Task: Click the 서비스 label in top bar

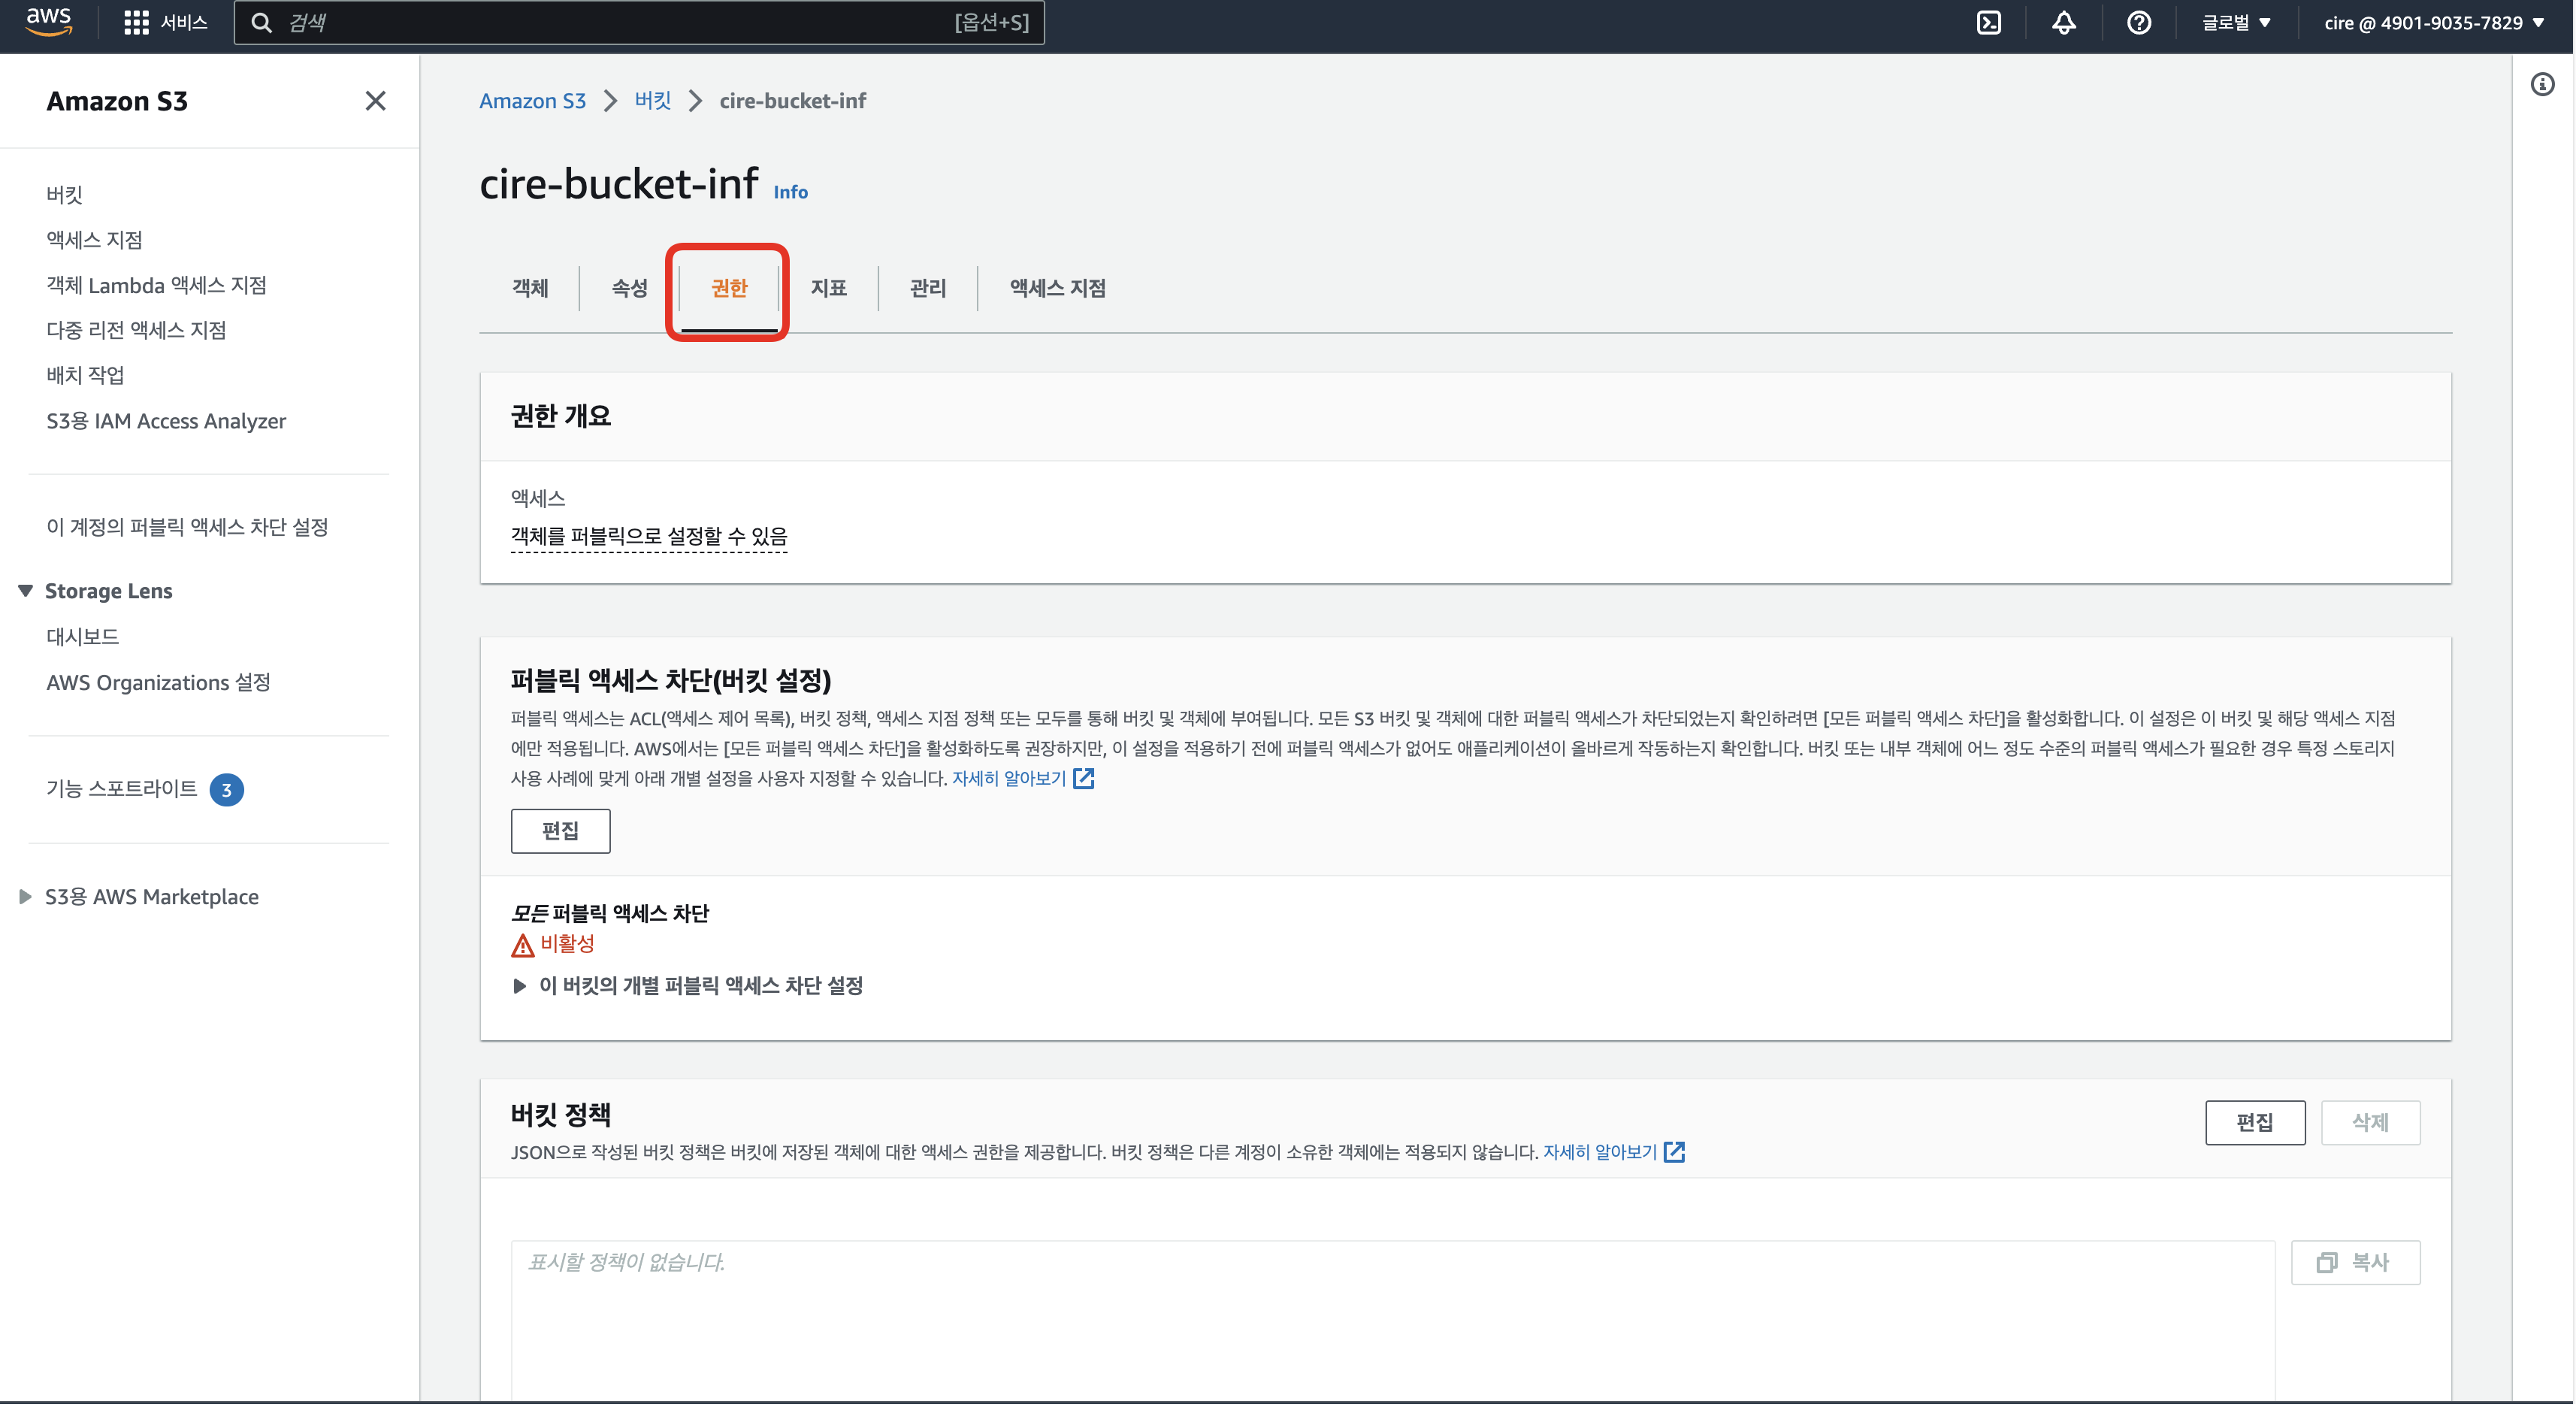Action: point(184,23)
